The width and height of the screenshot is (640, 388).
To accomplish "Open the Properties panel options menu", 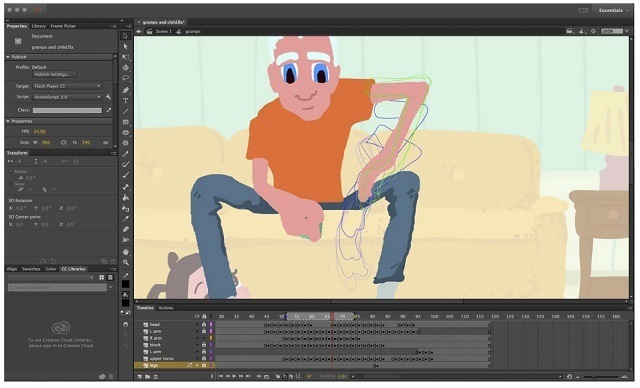I will [x=113, y=26].
